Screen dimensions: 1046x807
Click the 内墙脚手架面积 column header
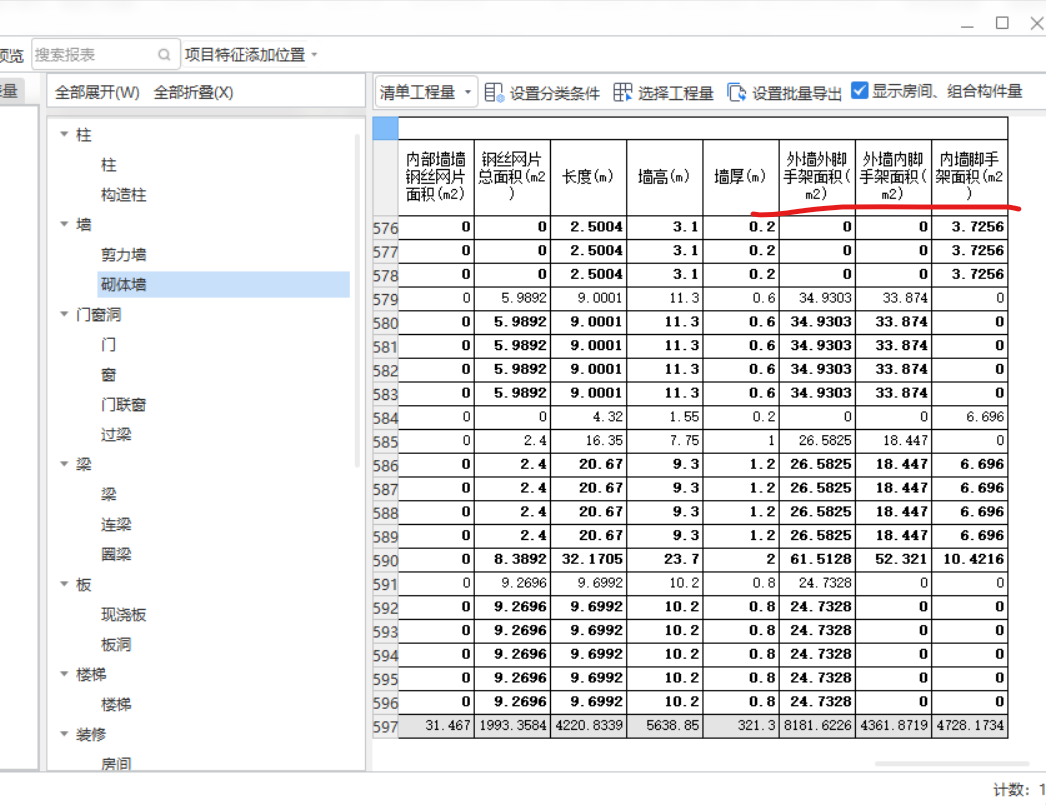969,177
